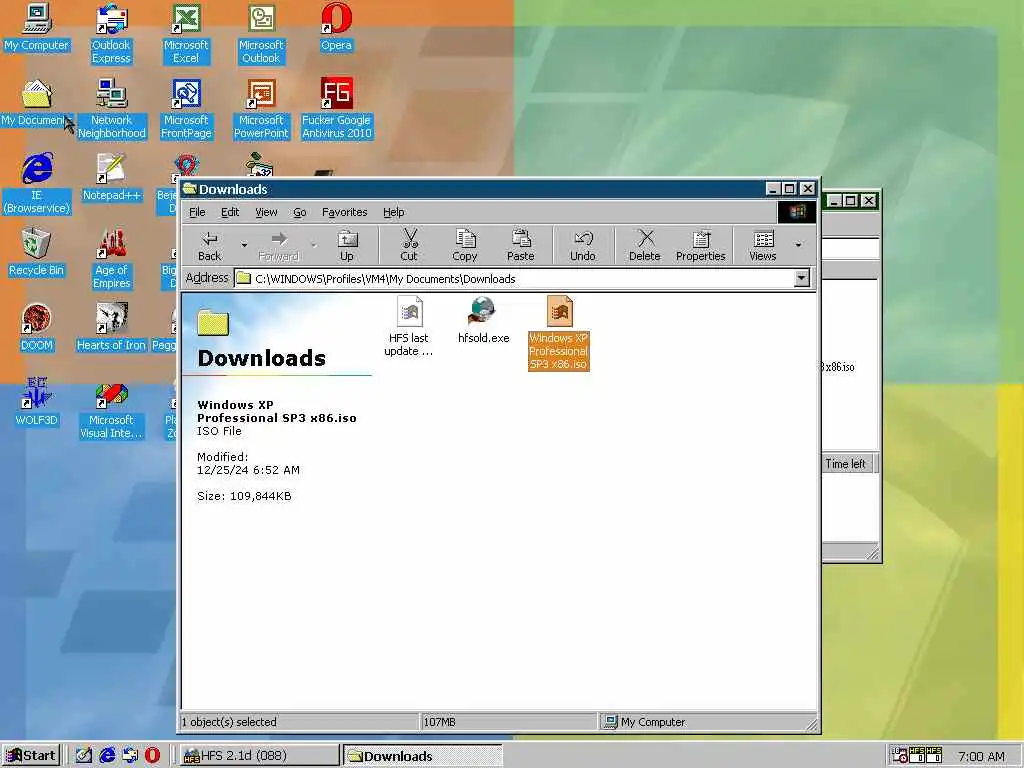The image size is (1024, 768).
Task: Cut the selected file
Action: click(409, 246)
